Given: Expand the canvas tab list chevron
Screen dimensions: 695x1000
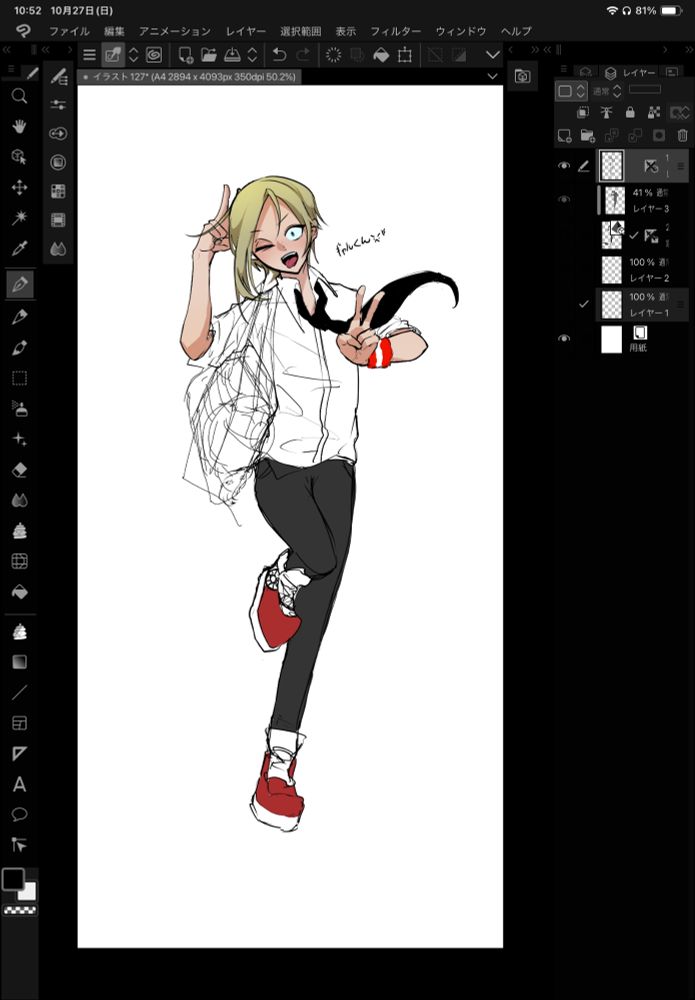Looking at the screenshot, I should [492, 77].
